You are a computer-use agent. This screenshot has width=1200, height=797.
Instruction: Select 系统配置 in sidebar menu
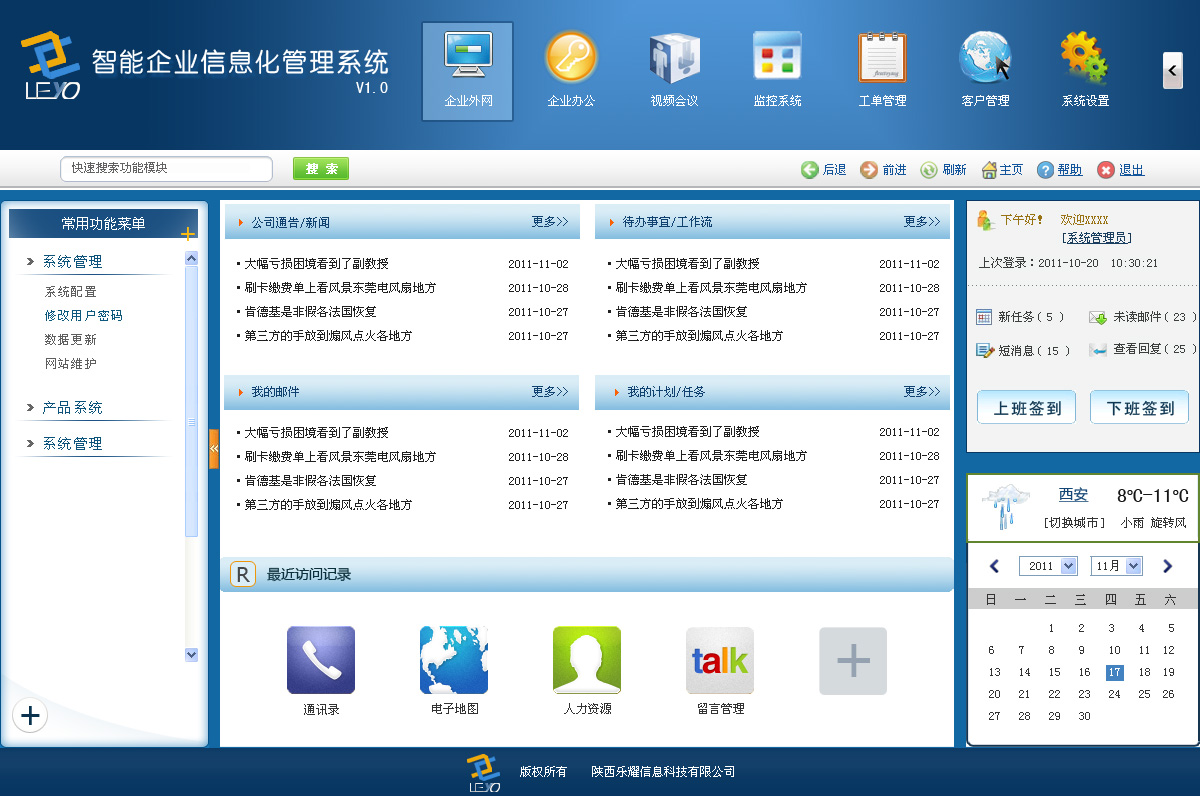point(71,292)
